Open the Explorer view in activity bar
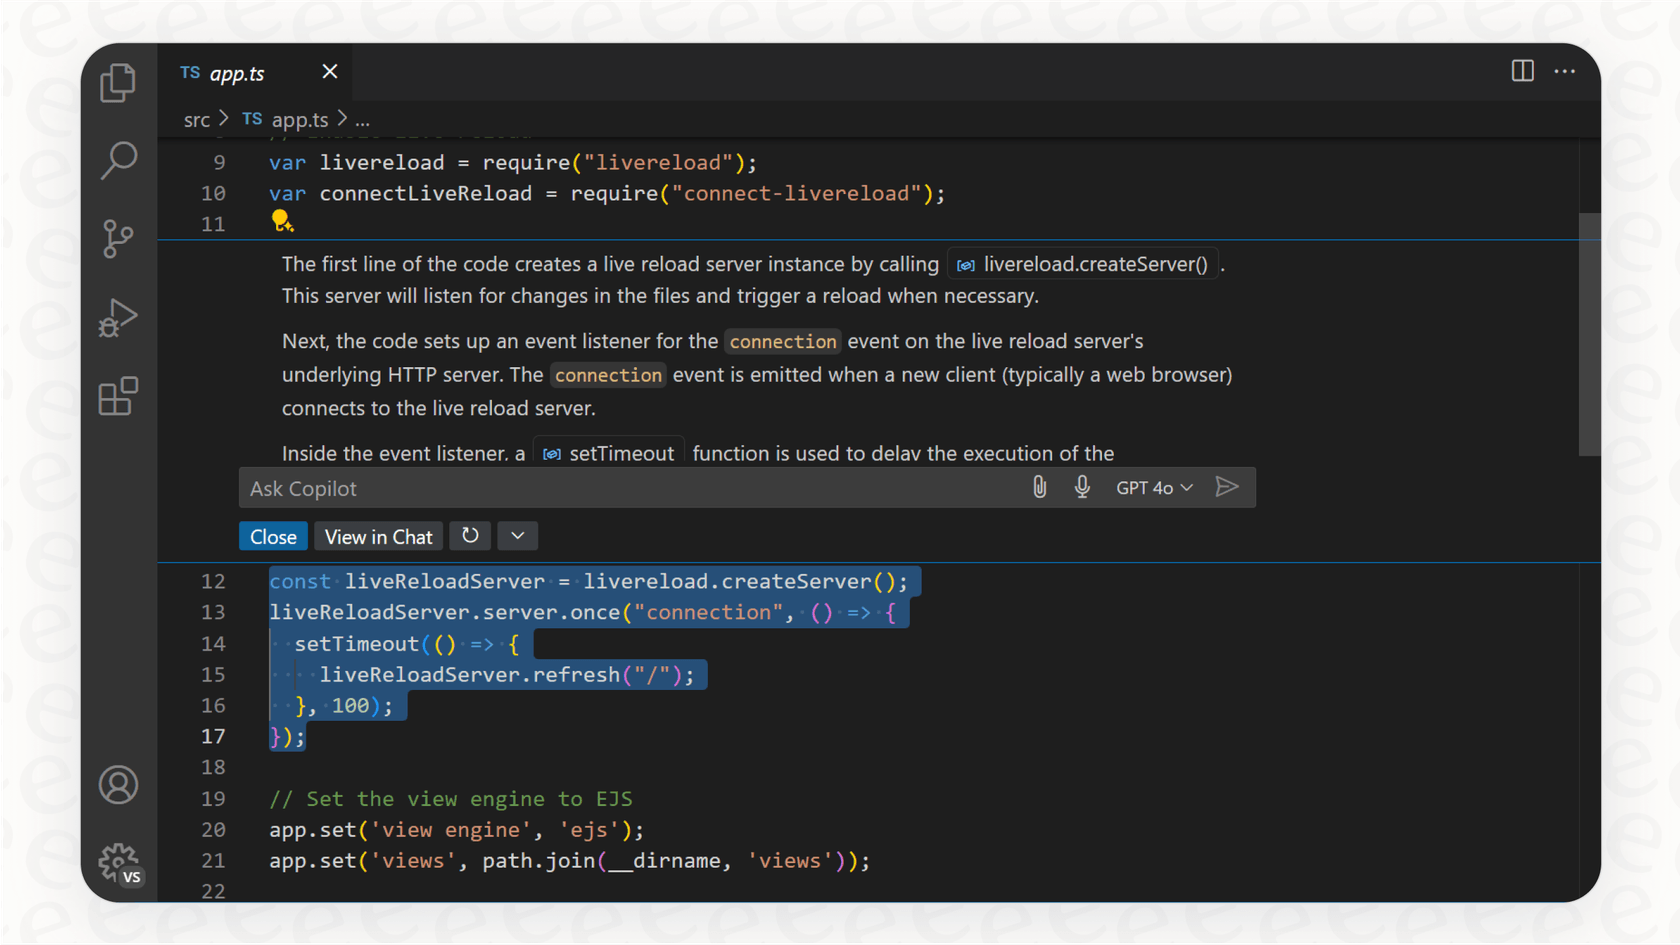The width and height of the screenshot is (1680, 945). pyautogui.click(x=118, y=83)
